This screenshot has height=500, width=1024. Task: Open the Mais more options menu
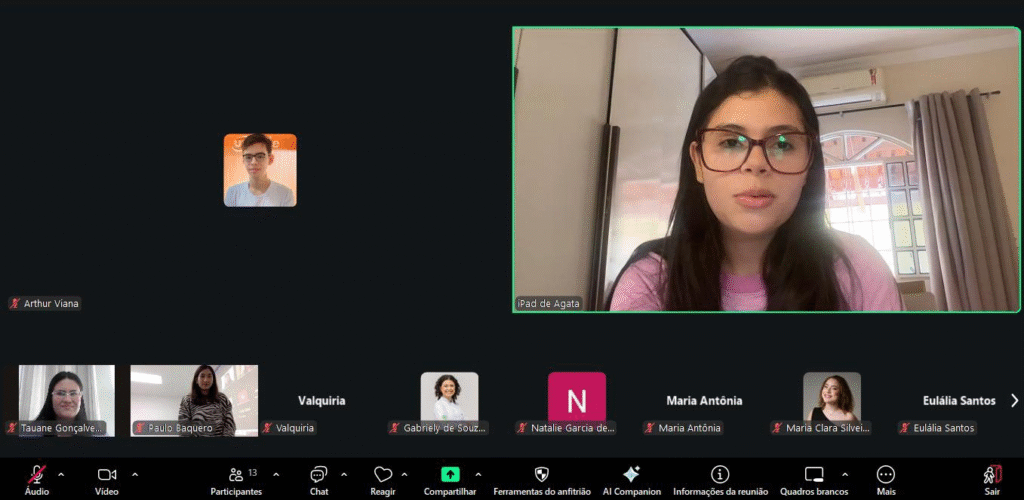coord(886,474)
